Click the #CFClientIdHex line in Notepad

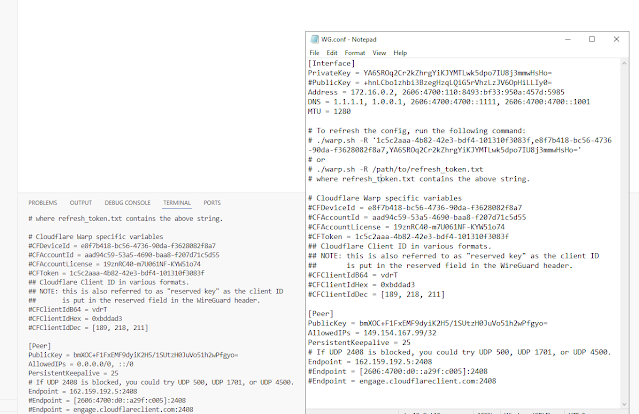click(361, 285)
